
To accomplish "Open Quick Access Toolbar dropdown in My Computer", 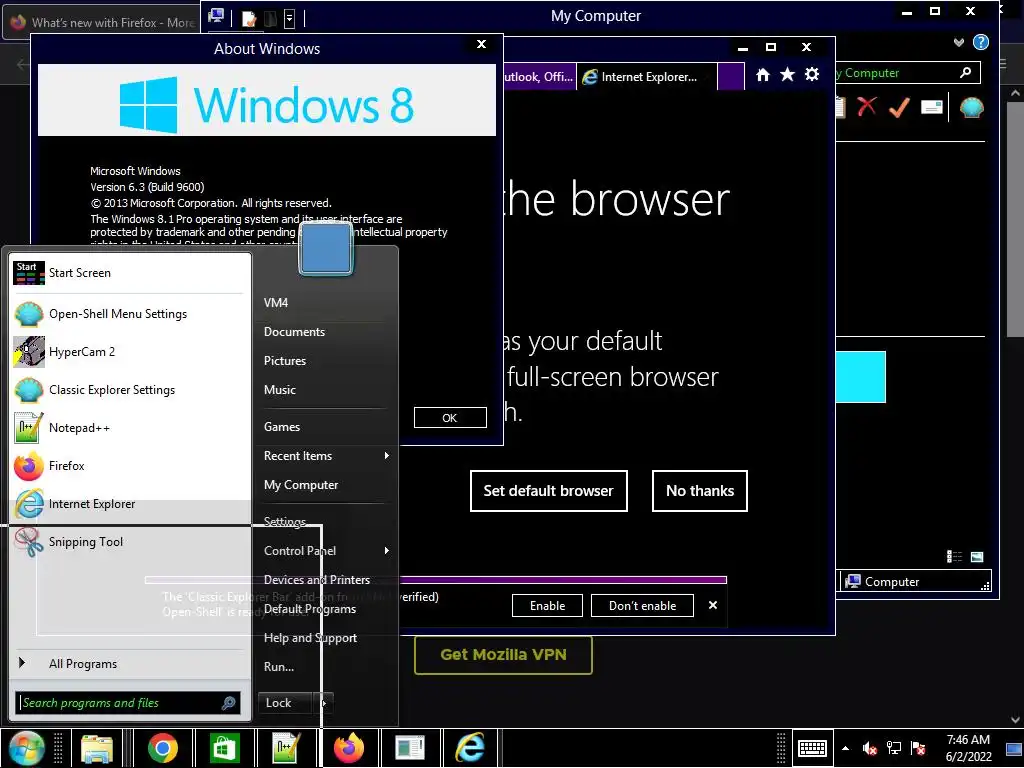I will click(289, 18).
